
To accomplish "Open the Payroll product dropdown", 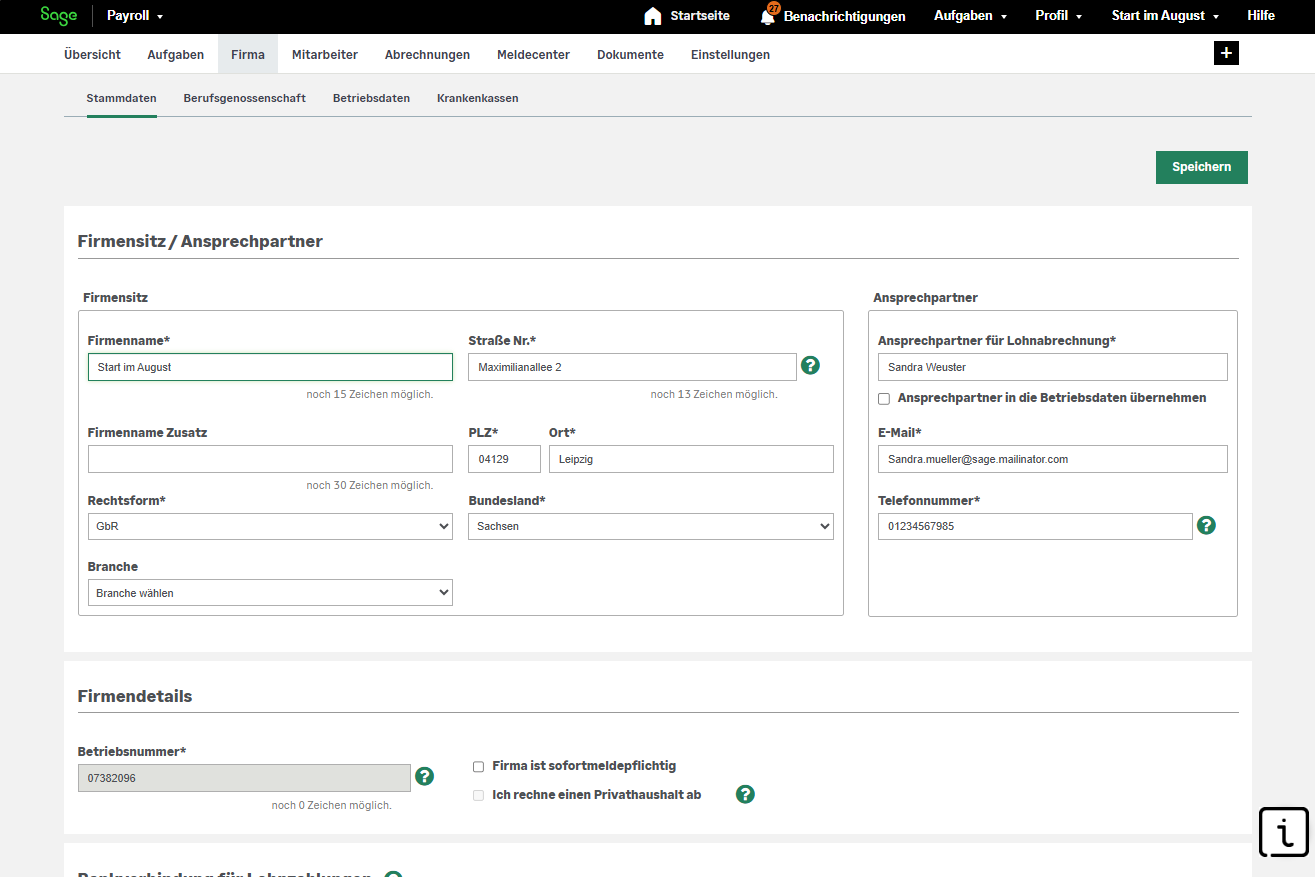I will pyautogui.click(x=135, y=16).
